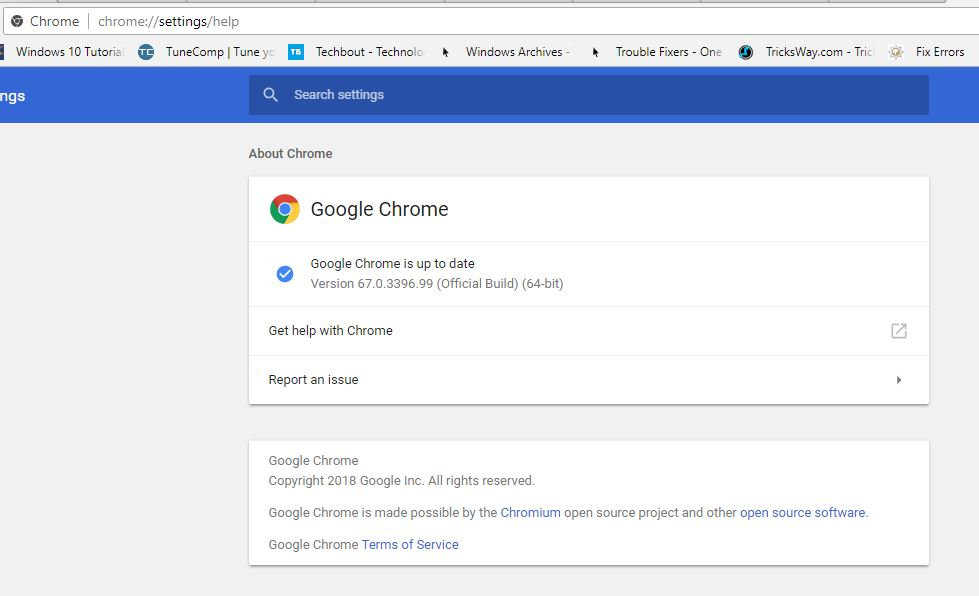Open the TricksWay.com bookmark

click(820, 52)
